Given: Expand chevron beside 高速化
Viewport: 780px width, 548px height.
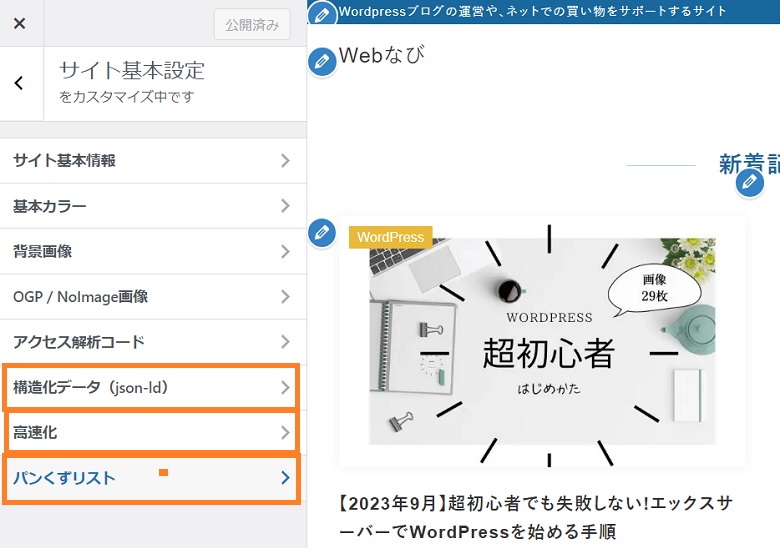Looking at the screenshot, I should click(x=285, y=432).
